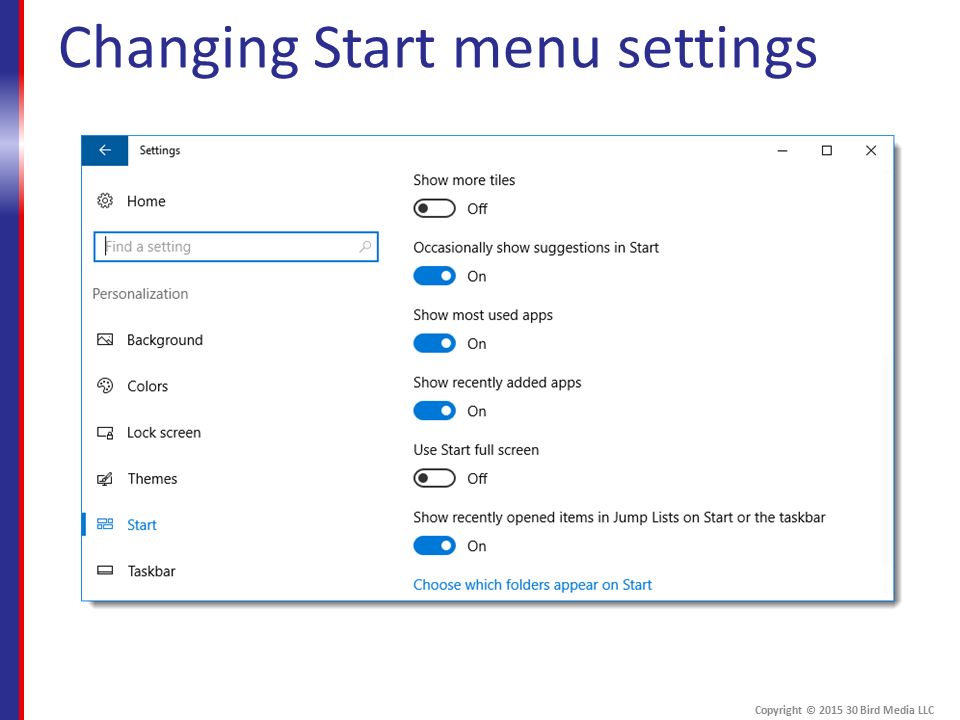Click the Themes brush icon

105,479
